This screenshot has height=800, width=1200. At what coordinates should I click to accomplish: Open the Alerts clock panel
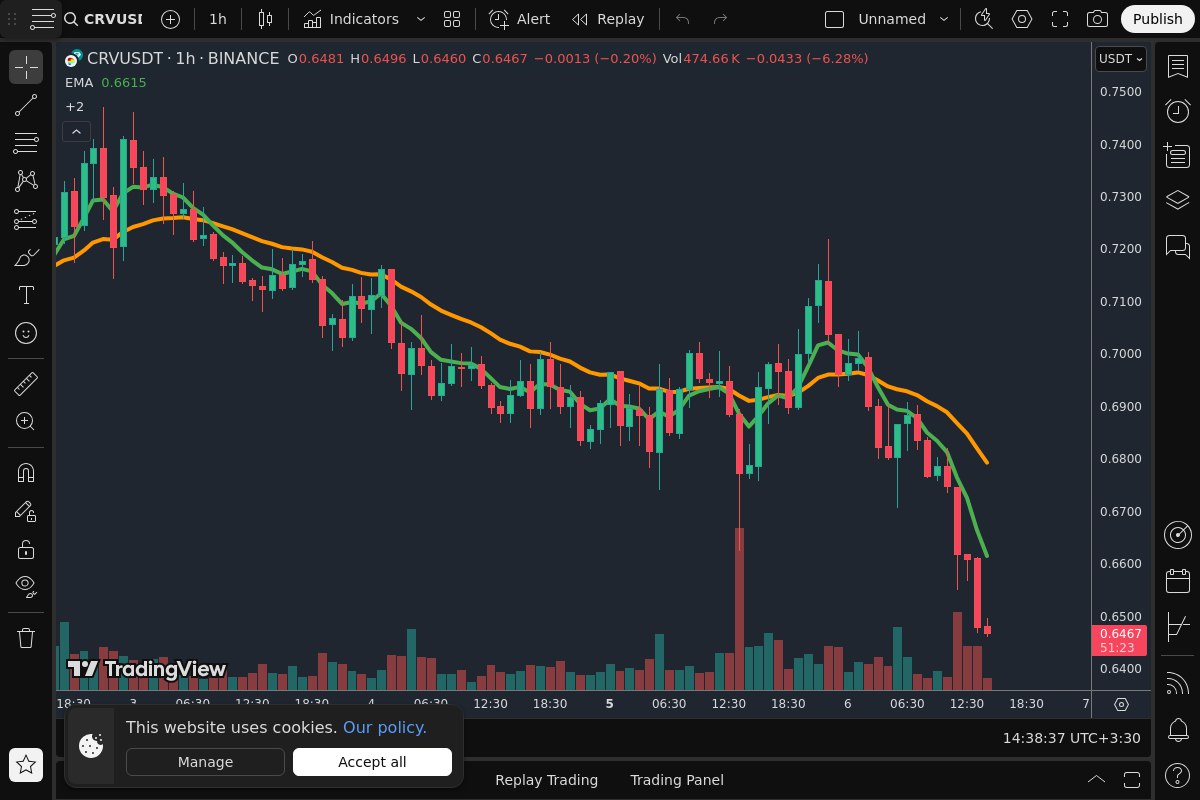[1178, 110]
